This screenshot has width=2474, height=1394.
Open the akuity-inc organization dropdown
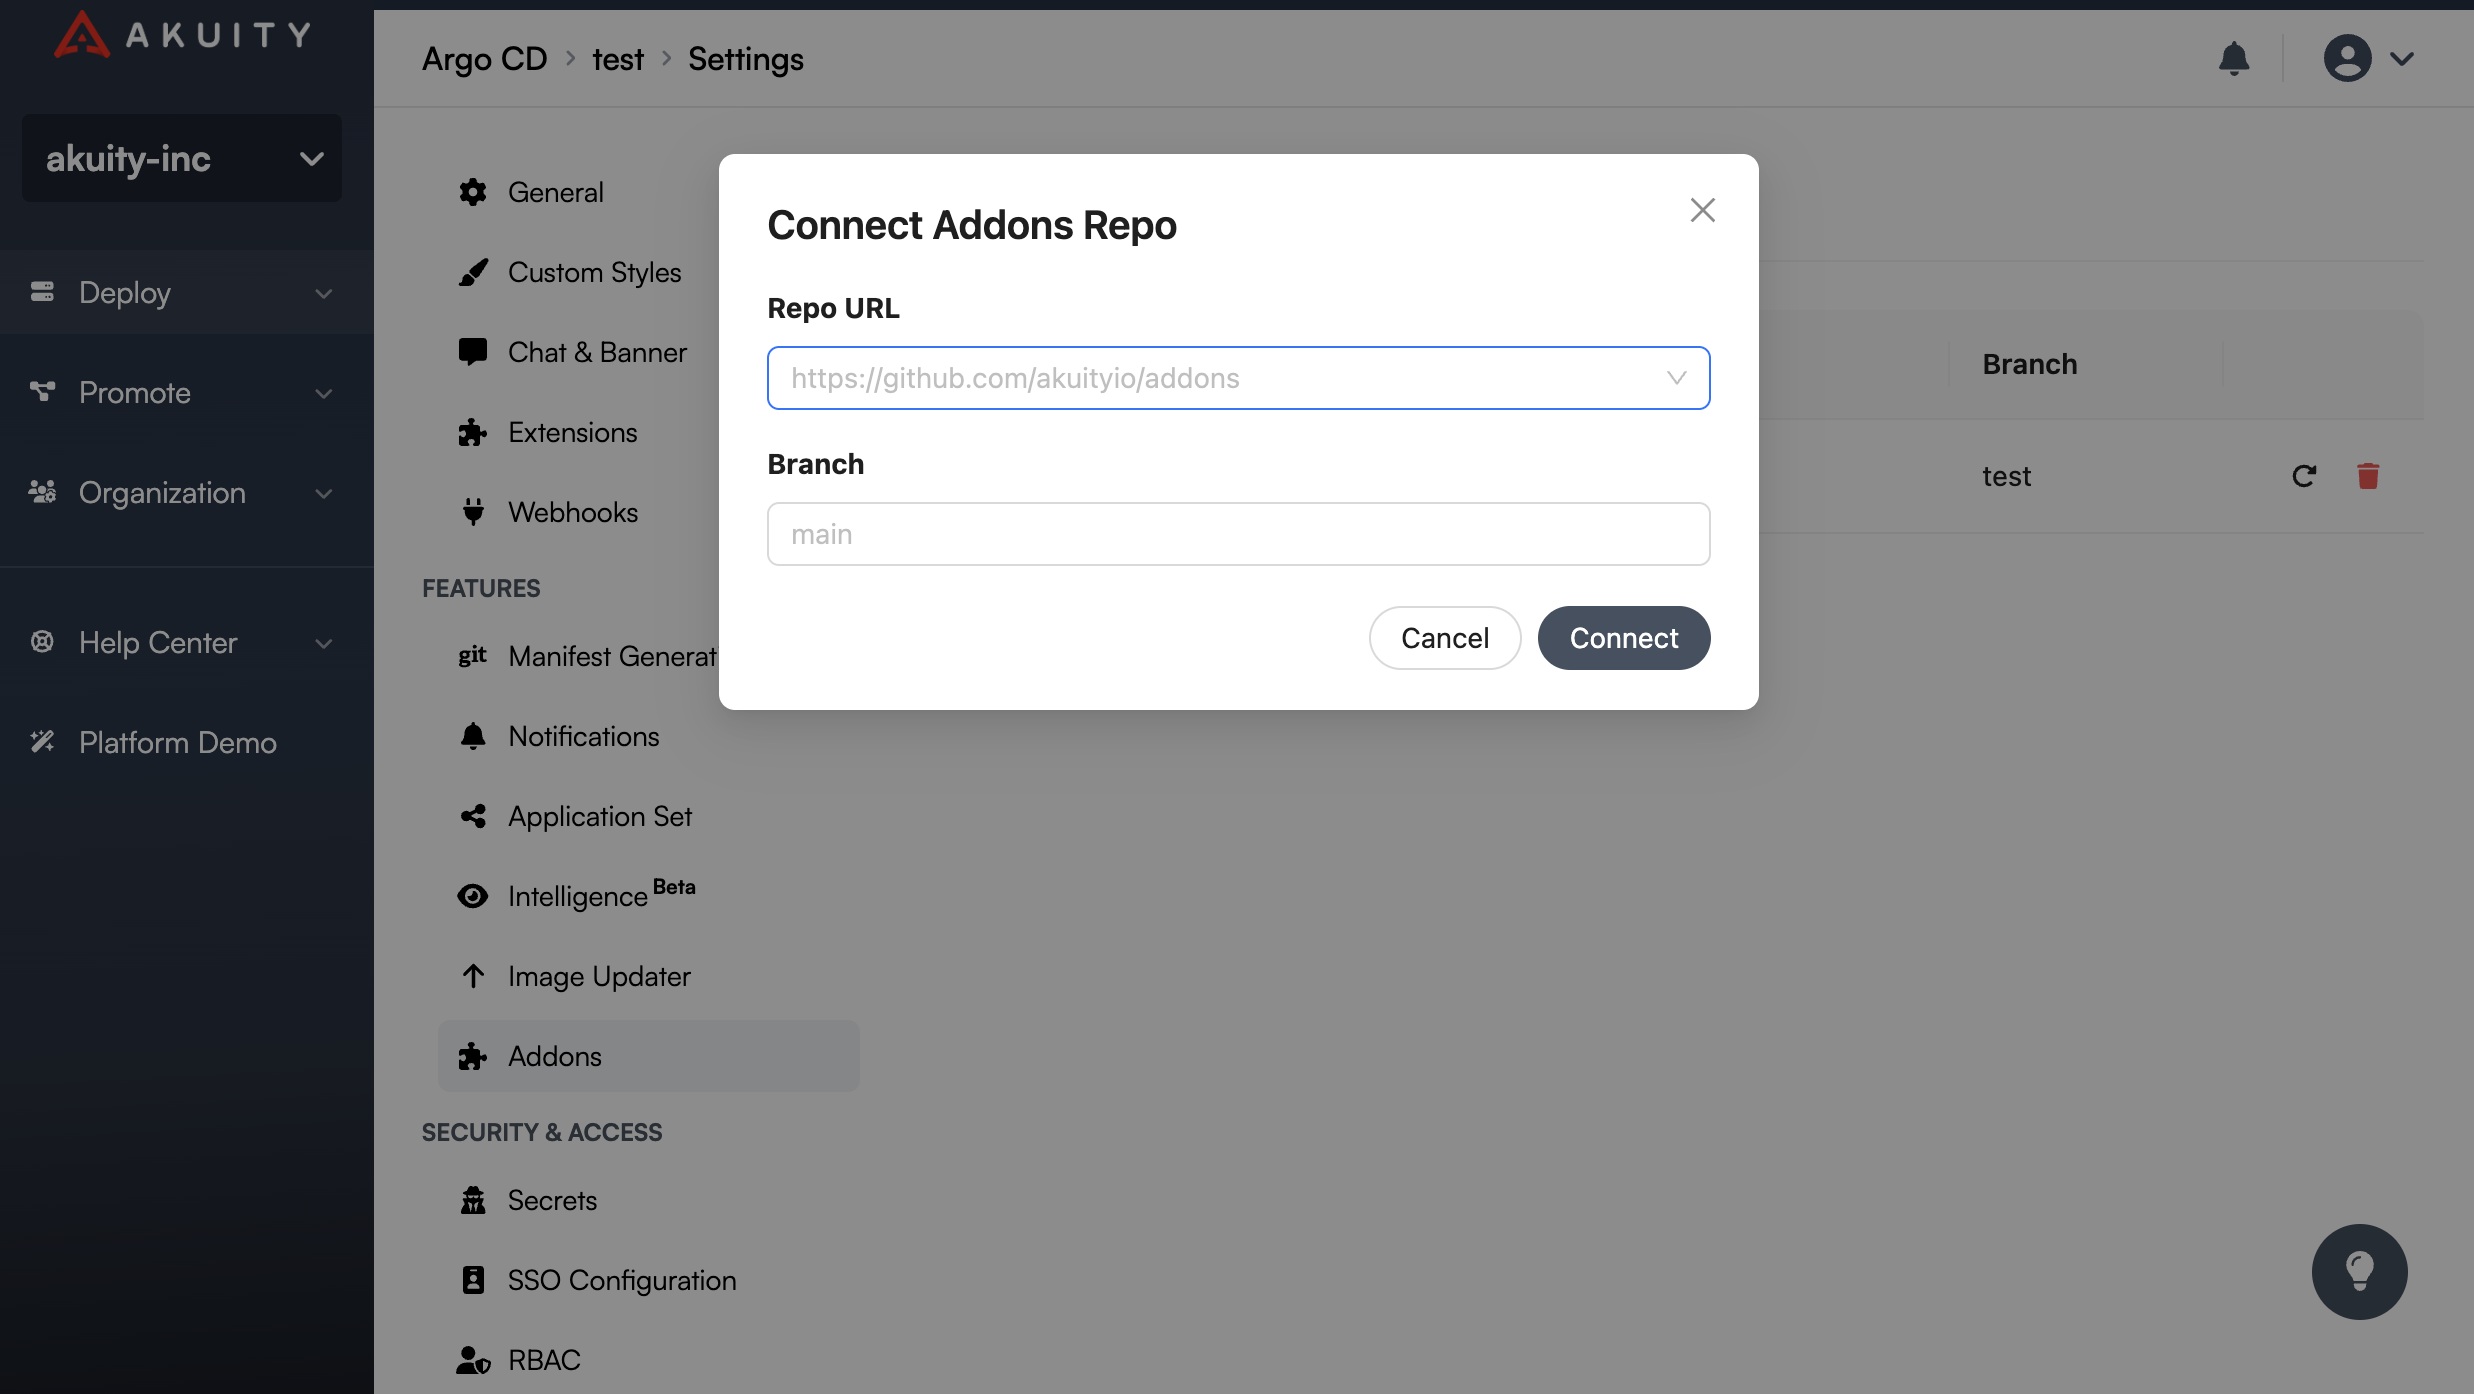(182, 158)
